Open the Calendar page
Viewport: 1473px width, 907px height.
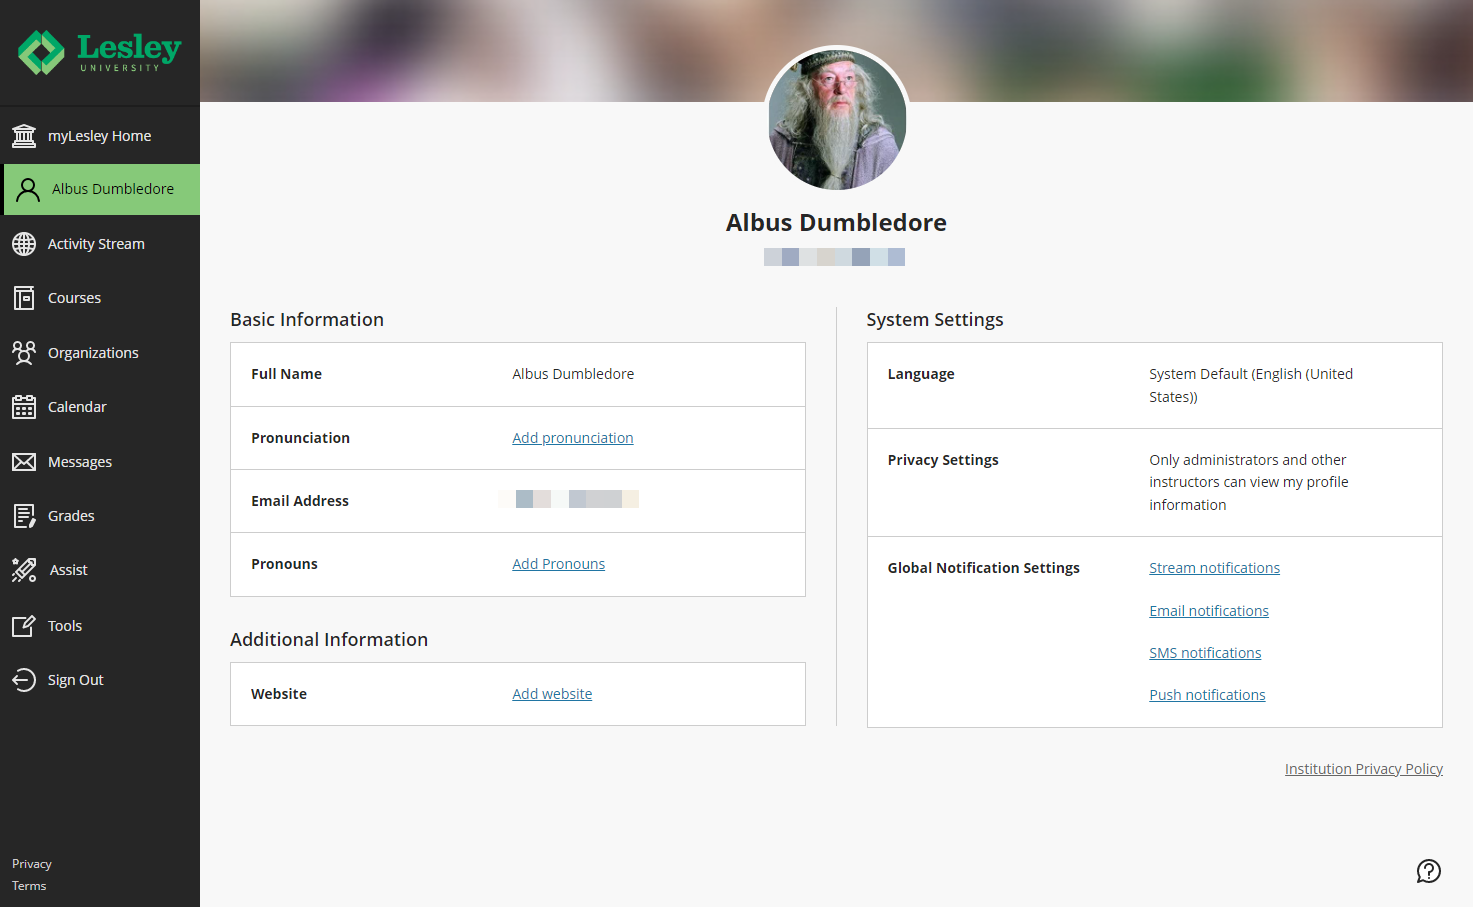(x=100, y=407)
